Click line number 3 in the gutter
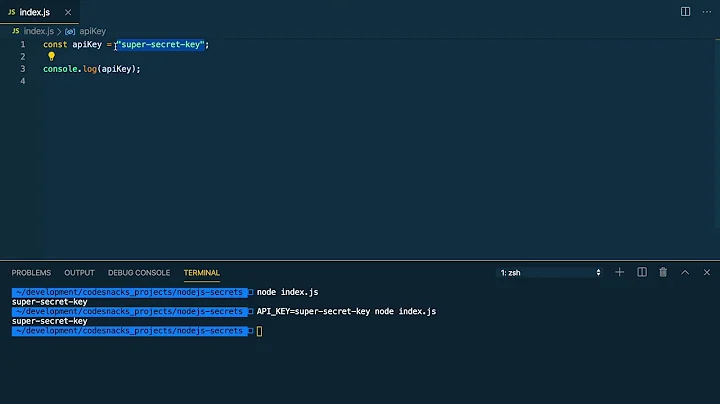 (23, 69)
